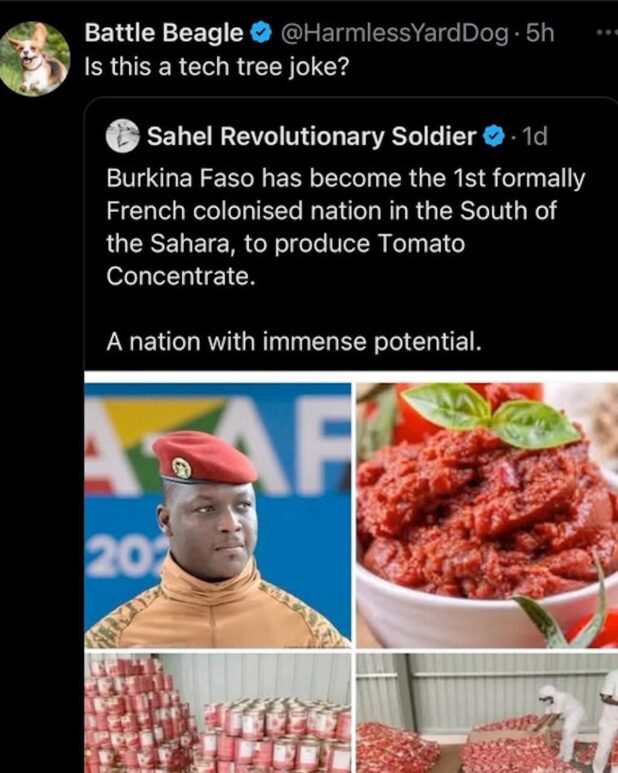The image size is (618, 773).
Task: Click "A nation with immense potential." line
Action: tap(294, 342)
